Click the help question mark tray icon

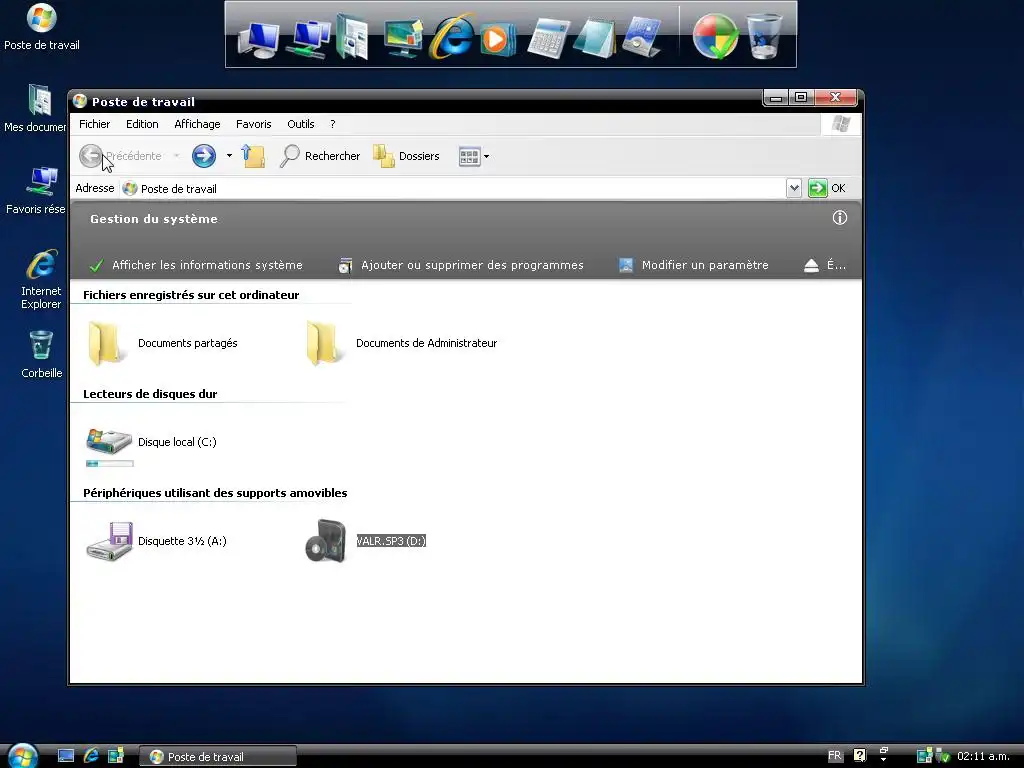(x=860, y=756)
